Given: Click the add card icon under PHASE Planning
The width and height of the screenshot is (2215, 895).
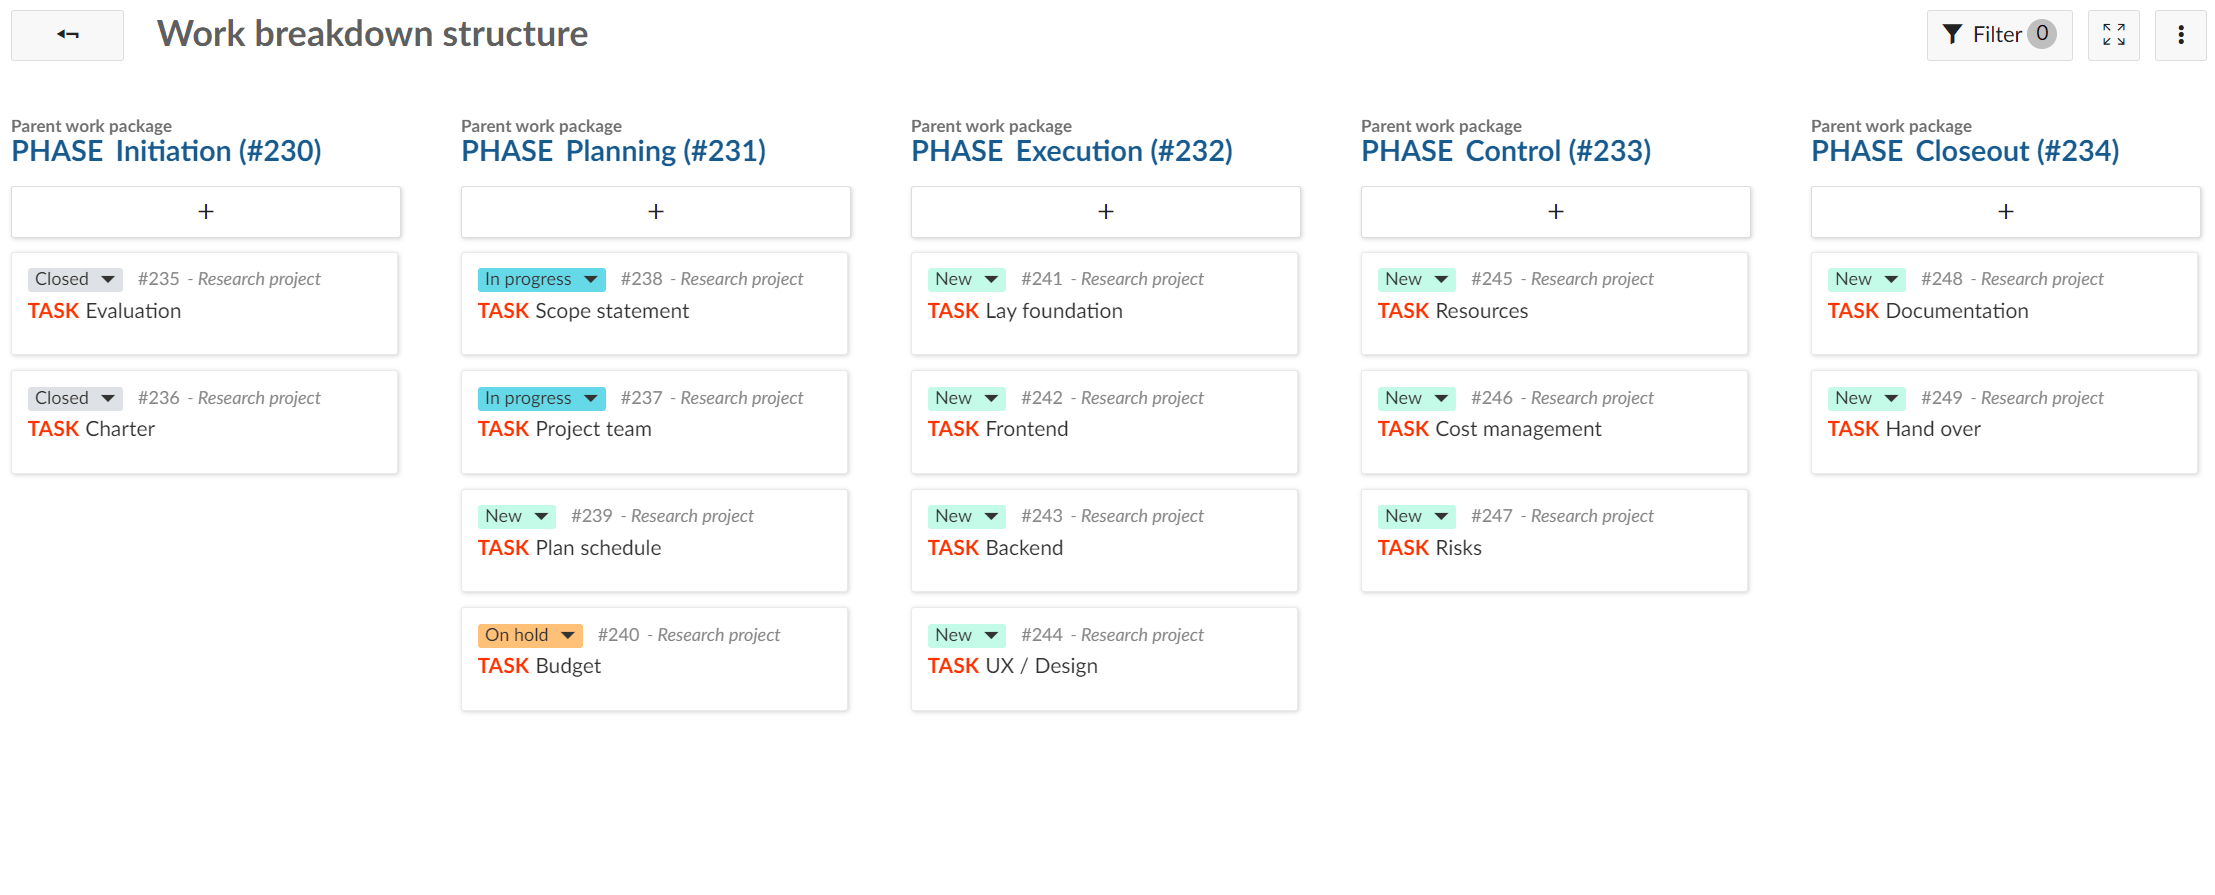Looking at the screenshot, I should coord(655,211).
